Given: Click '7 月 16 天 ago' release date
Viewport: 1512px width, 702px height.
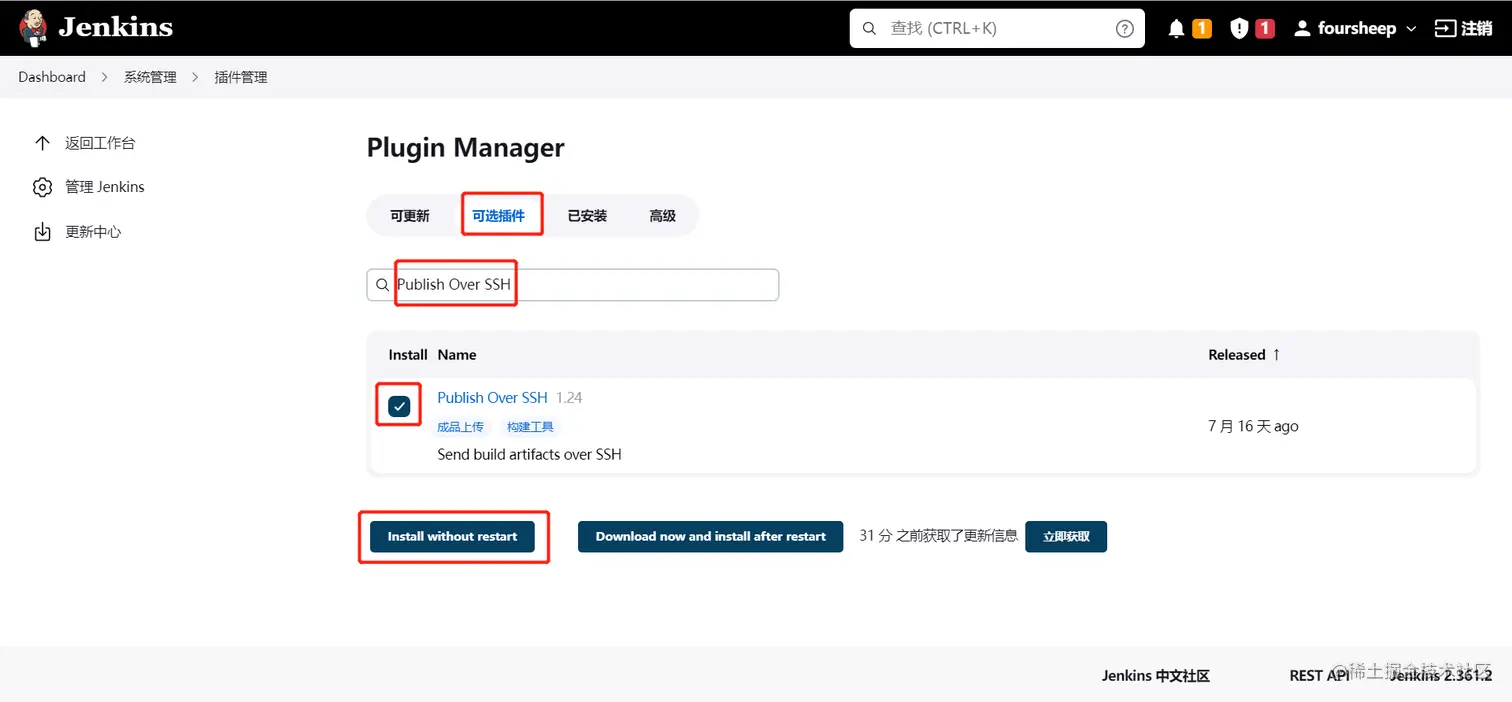Looking at the screenshot, I should pos(1253,426).
